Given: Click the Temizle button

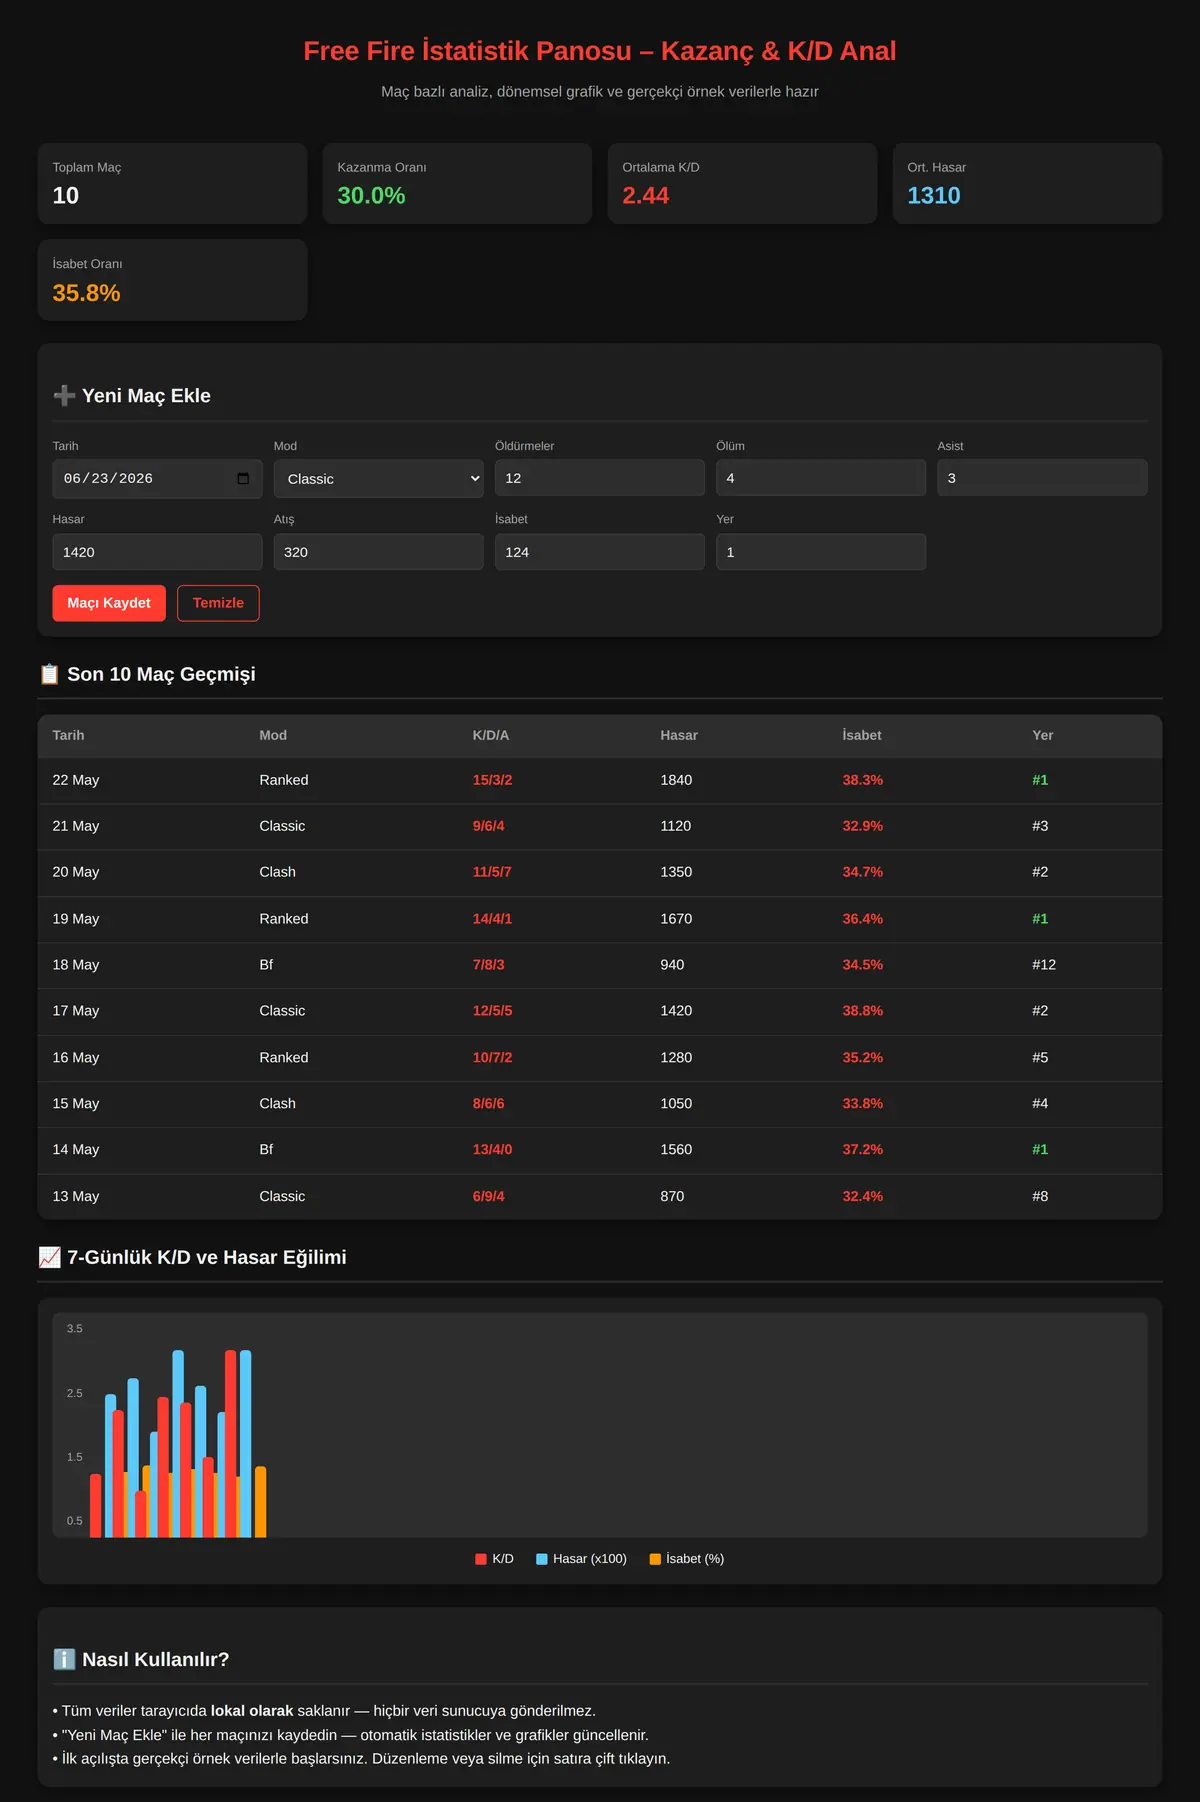Looking at the screenshot, I should 218,603.
